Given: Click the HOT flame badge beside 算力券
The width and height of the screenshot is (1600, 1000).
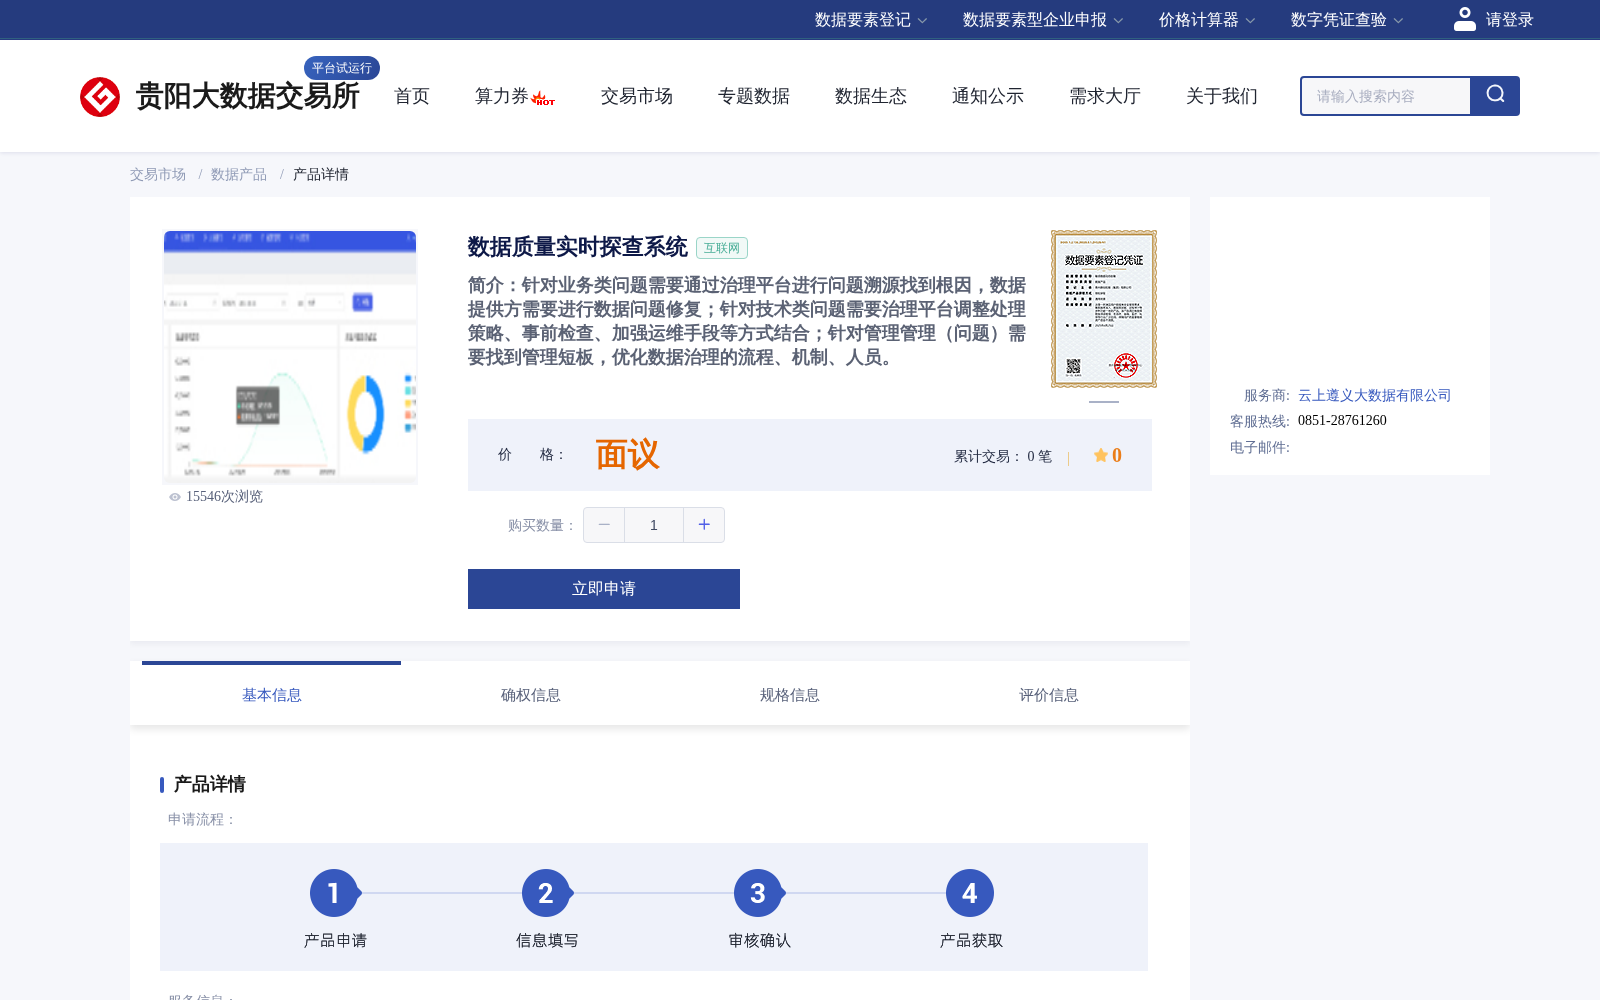Looking at the screenshot, I should pos(543,98).
